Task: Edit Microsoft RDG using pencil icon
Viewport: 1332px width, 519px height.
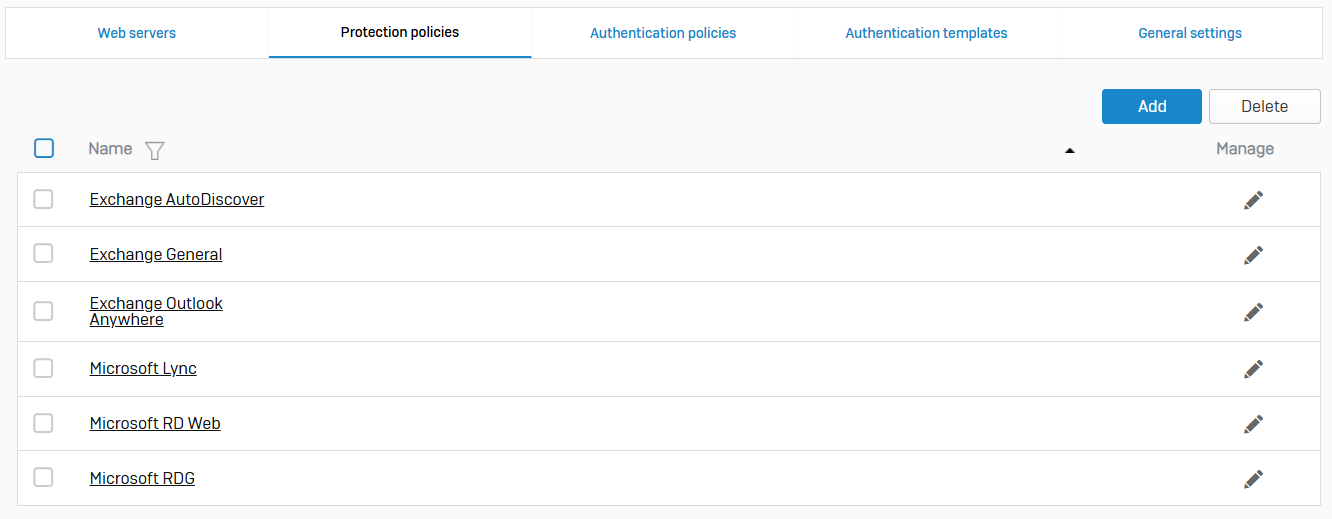Action: [1253, 479]
